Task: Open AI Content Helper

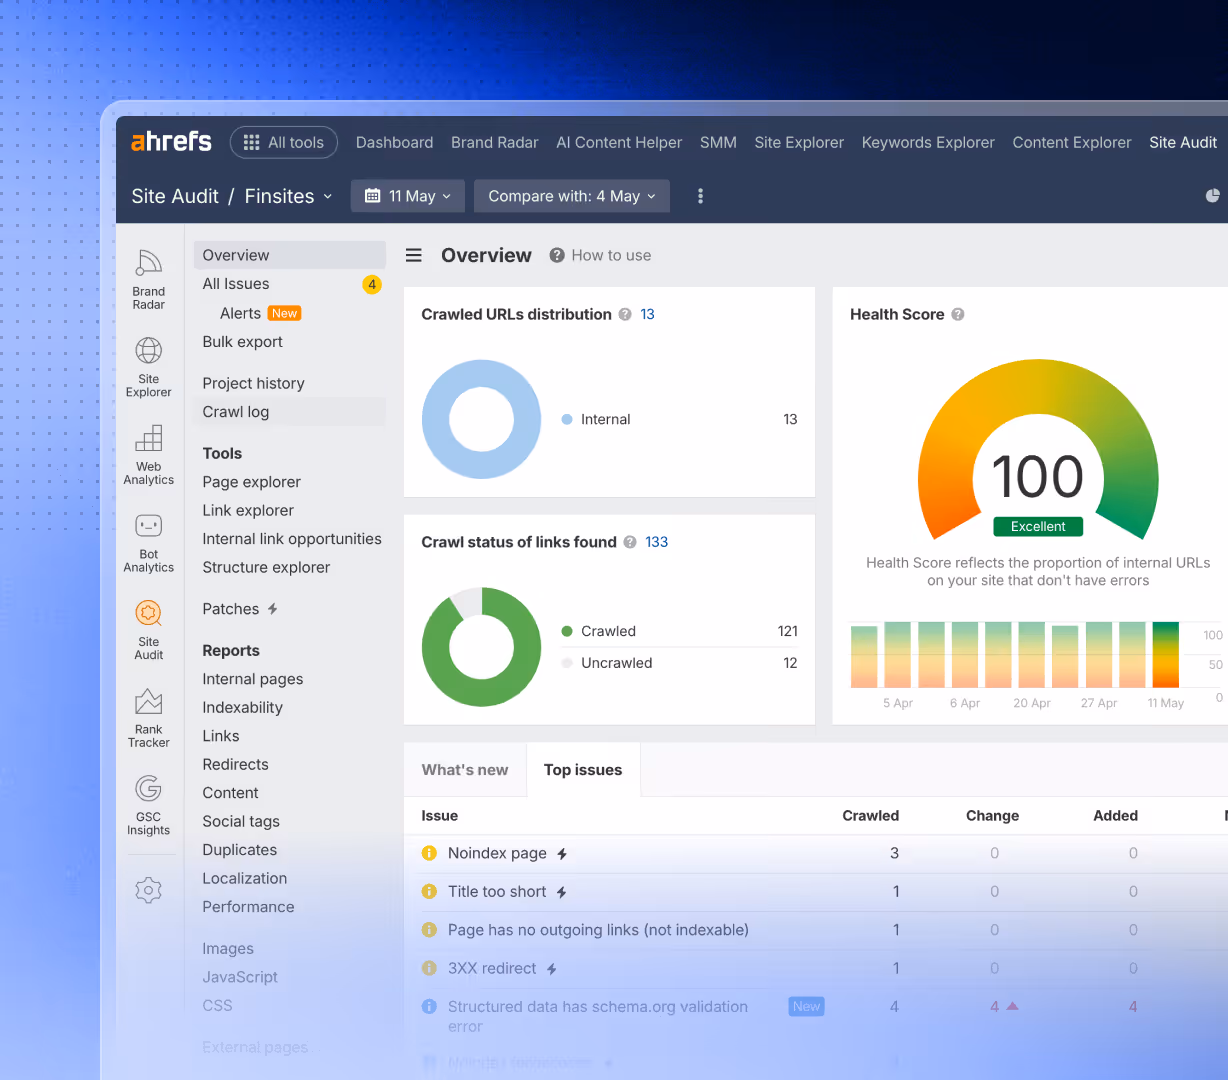Action: pyautogui.click(x=619, y=142)
